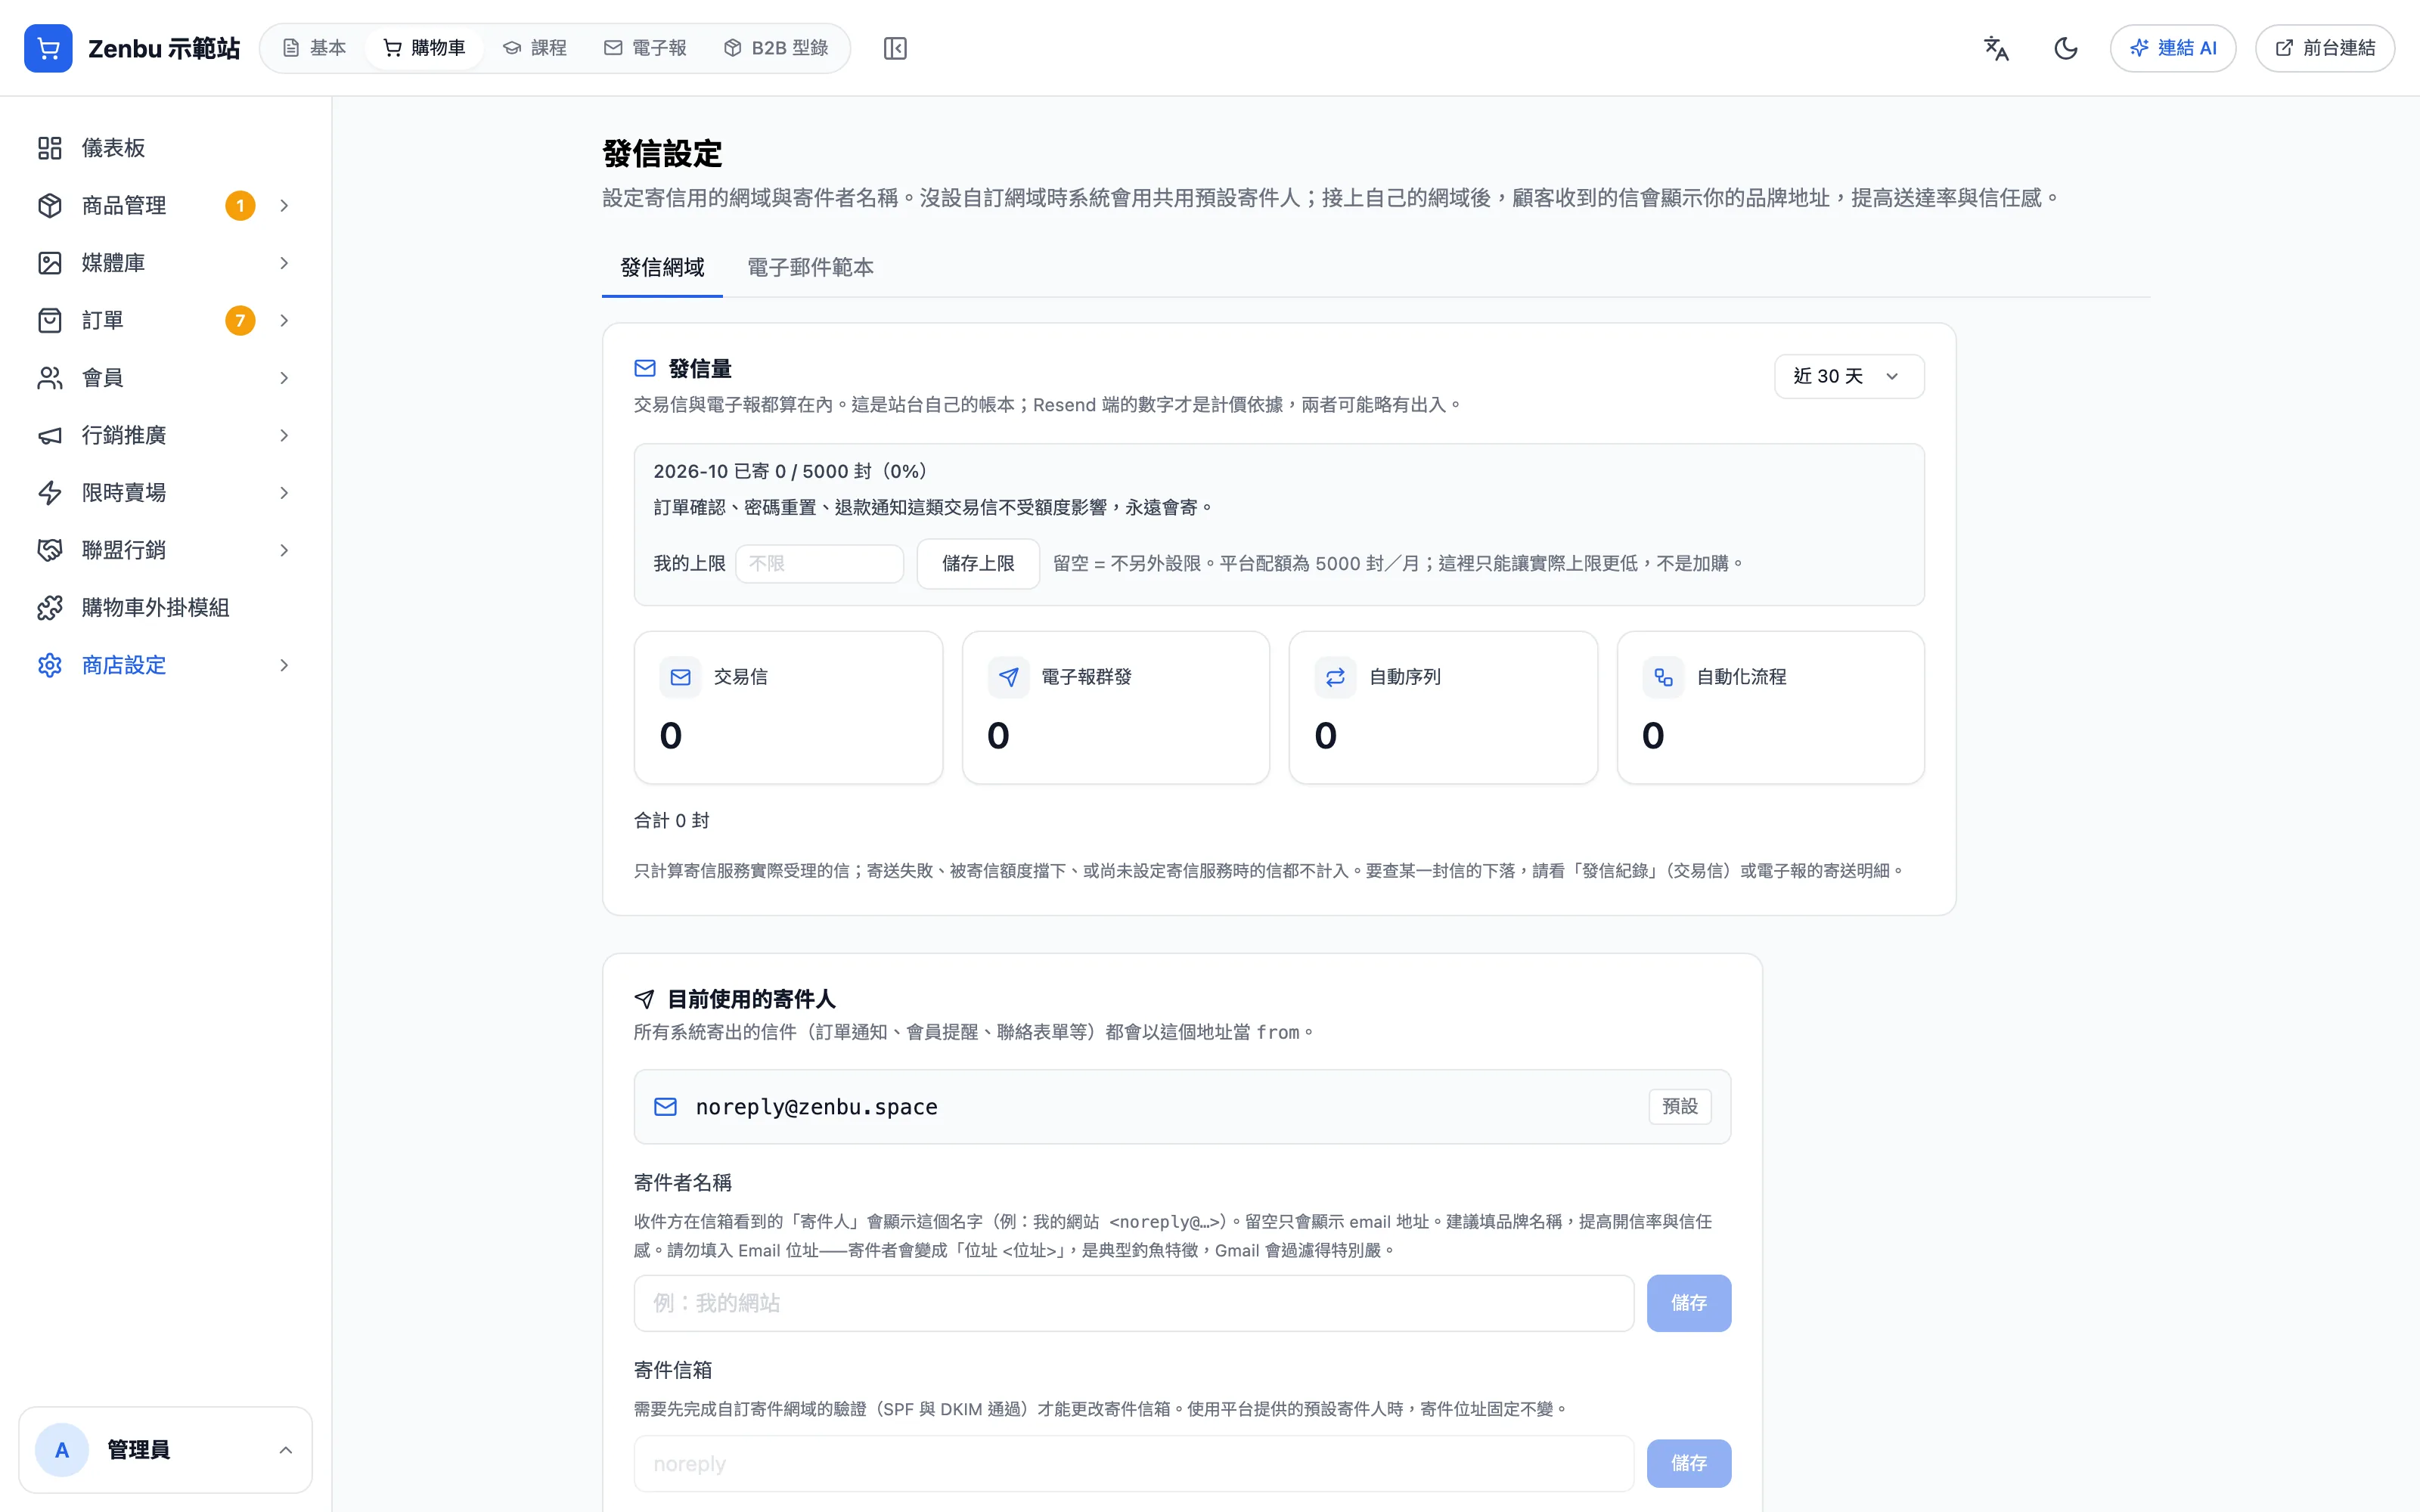Expand the 管理員 account menu
The width and height of the screenshot is (2420, 1512).
click(x=165, y=1450)
